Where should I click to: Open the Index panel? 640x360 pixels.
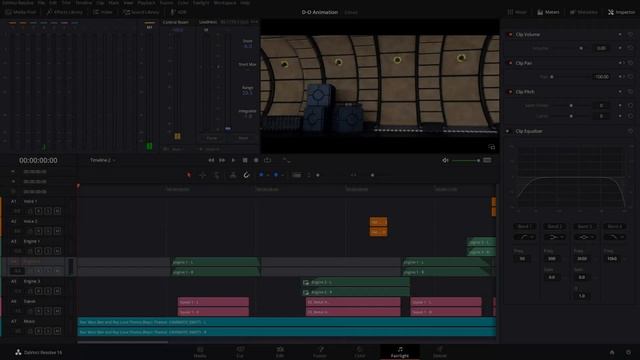coord(103,12)
